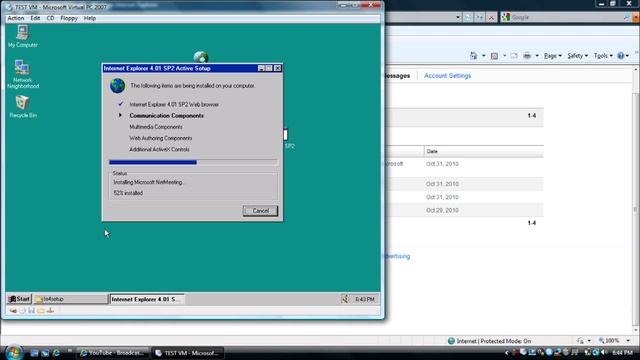Click the Date column header in browser table
Screen dimensions: 640x360
[x=484, y=151]
